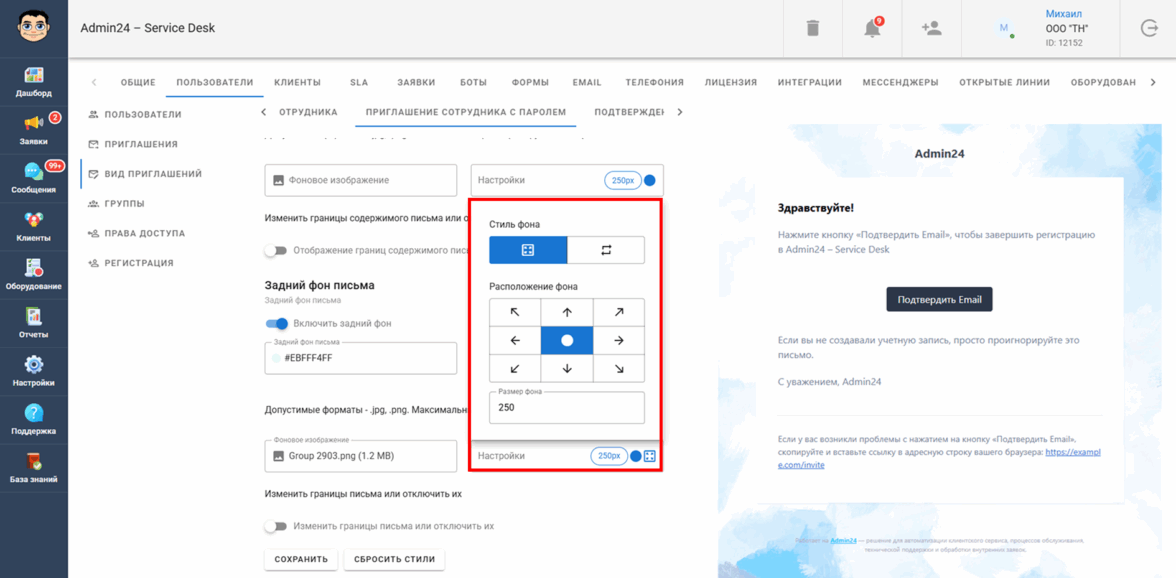Click the logout icon

[1149, 28]
